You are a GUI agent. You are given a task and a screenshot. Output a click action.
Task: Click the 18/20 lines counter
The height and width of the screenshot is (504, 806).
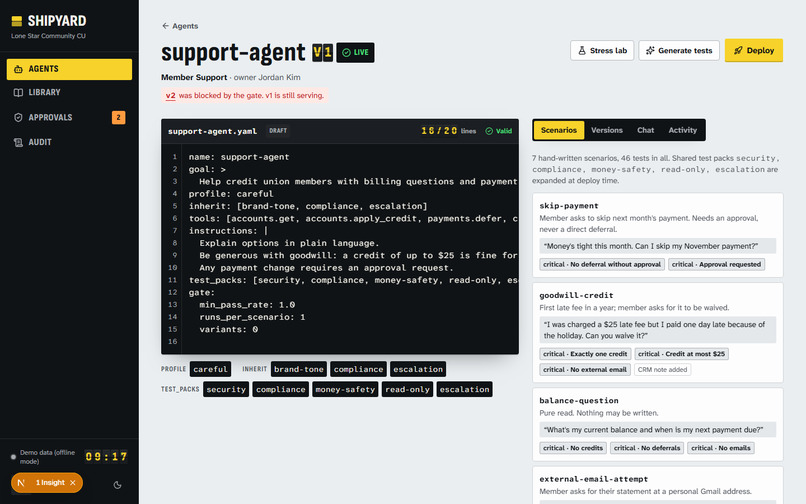point(448,131)
